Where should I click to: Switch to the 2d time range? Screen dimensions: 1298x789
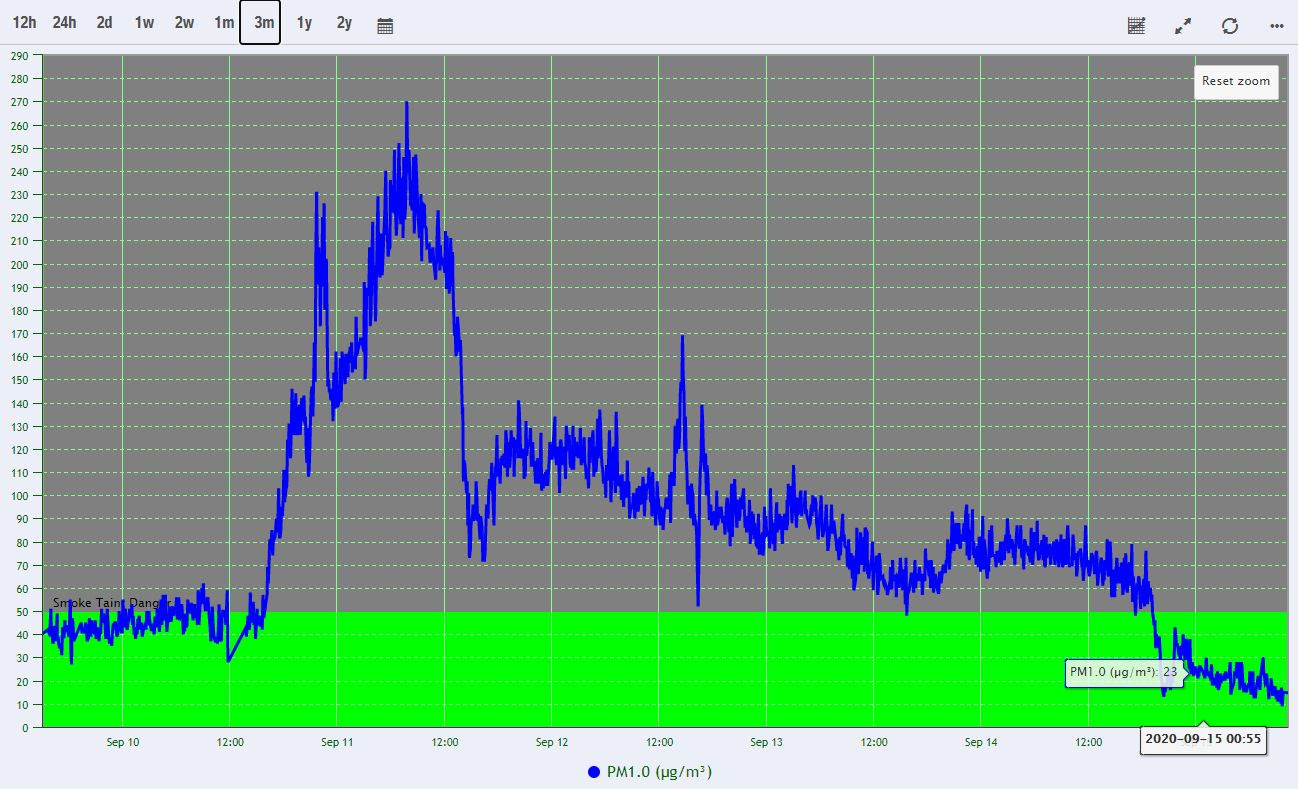pos(104,23)
